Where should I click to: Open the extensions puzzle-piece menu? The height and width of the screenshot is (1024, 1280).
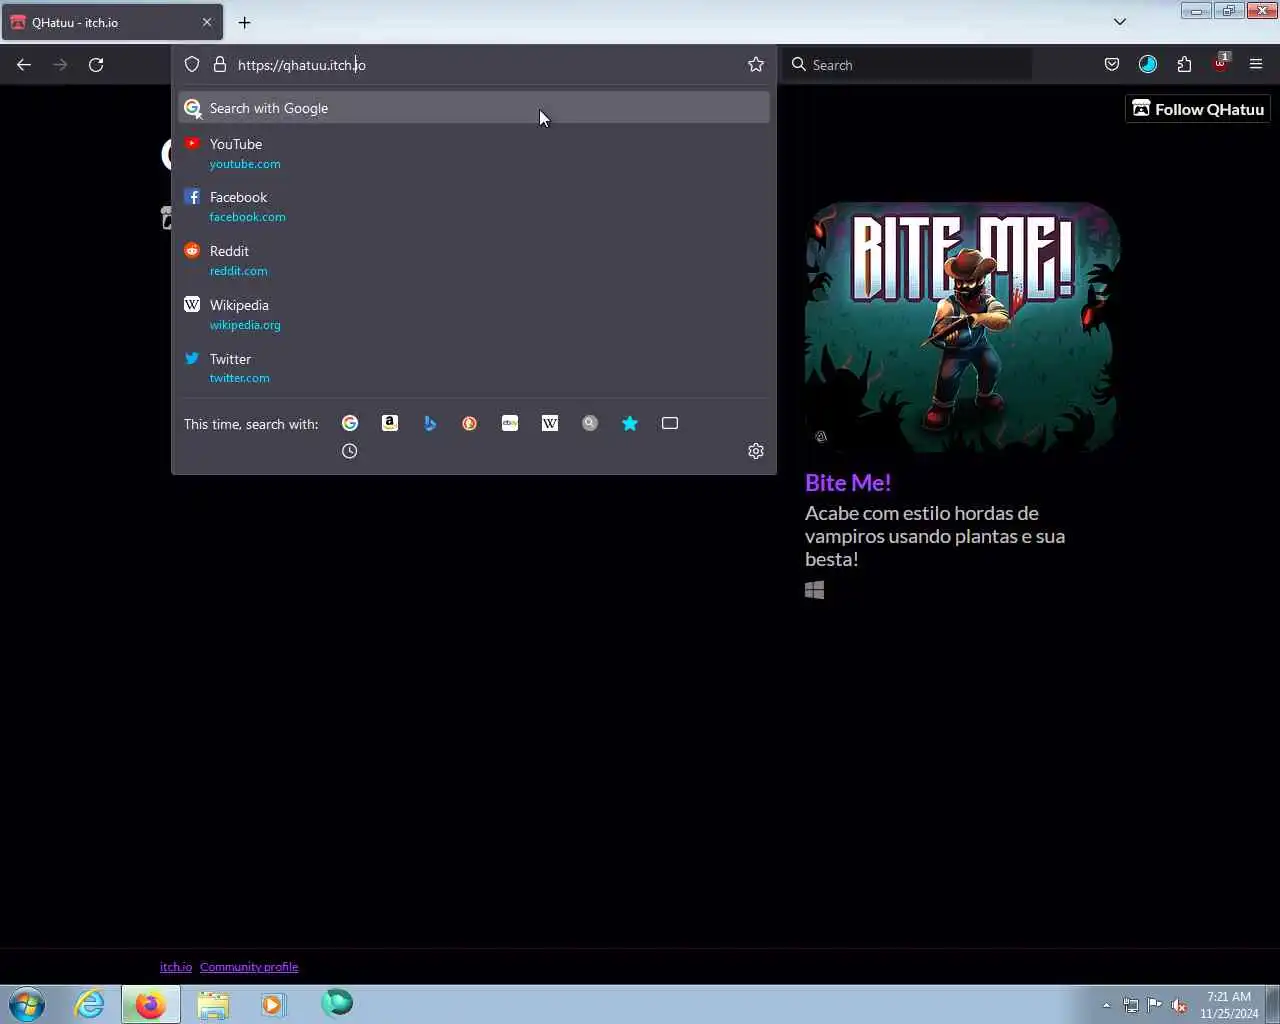click(1184, 64)
